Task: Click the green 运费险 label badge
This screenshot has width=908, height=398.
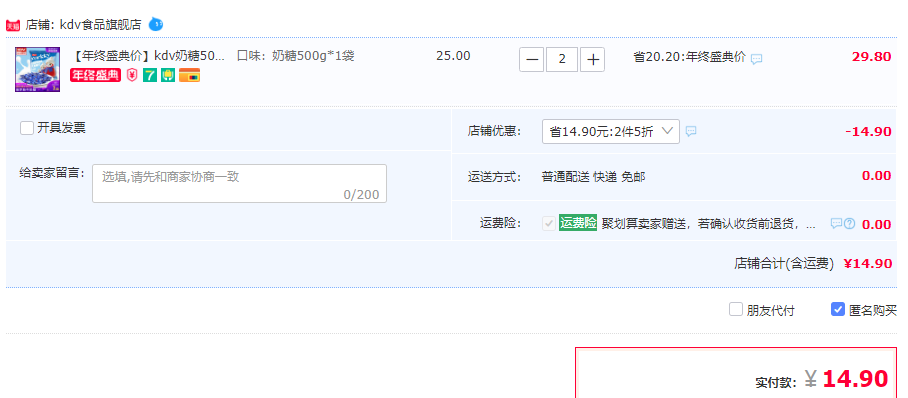Action: 578,223
